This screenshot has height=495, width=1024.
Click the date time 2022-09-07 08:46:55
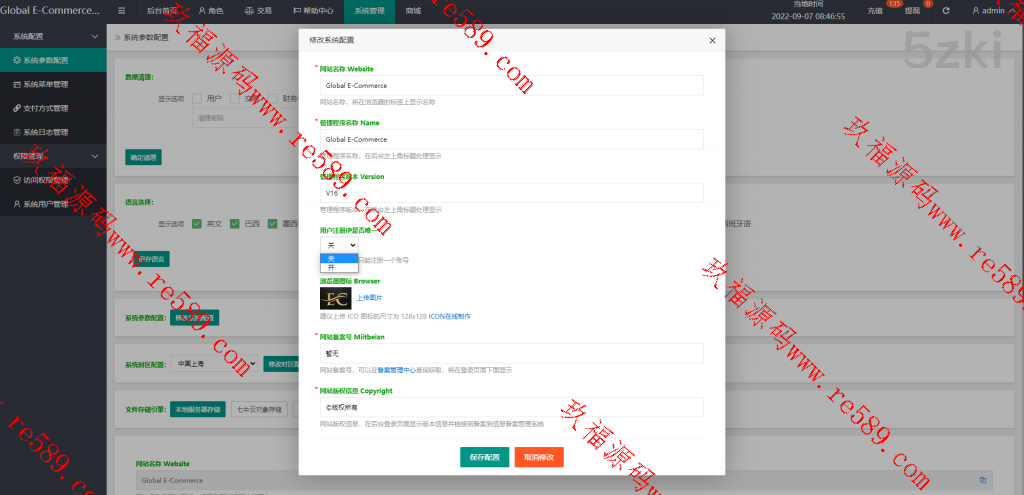(808, 16)
